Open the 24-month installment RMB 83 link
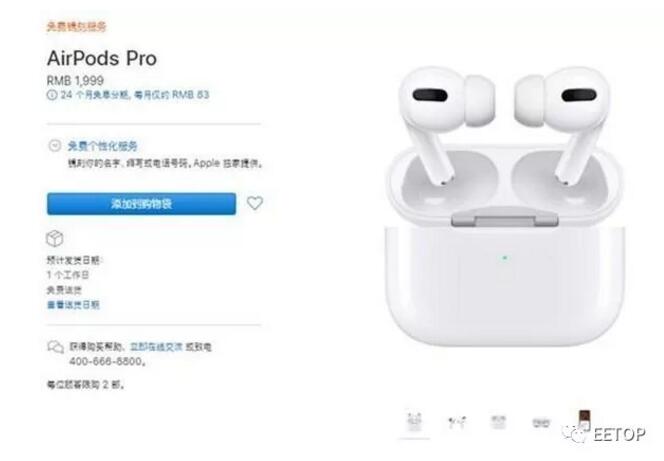This screenshot has width=664, height=461. pyautogui.click(x=135, y=94)
